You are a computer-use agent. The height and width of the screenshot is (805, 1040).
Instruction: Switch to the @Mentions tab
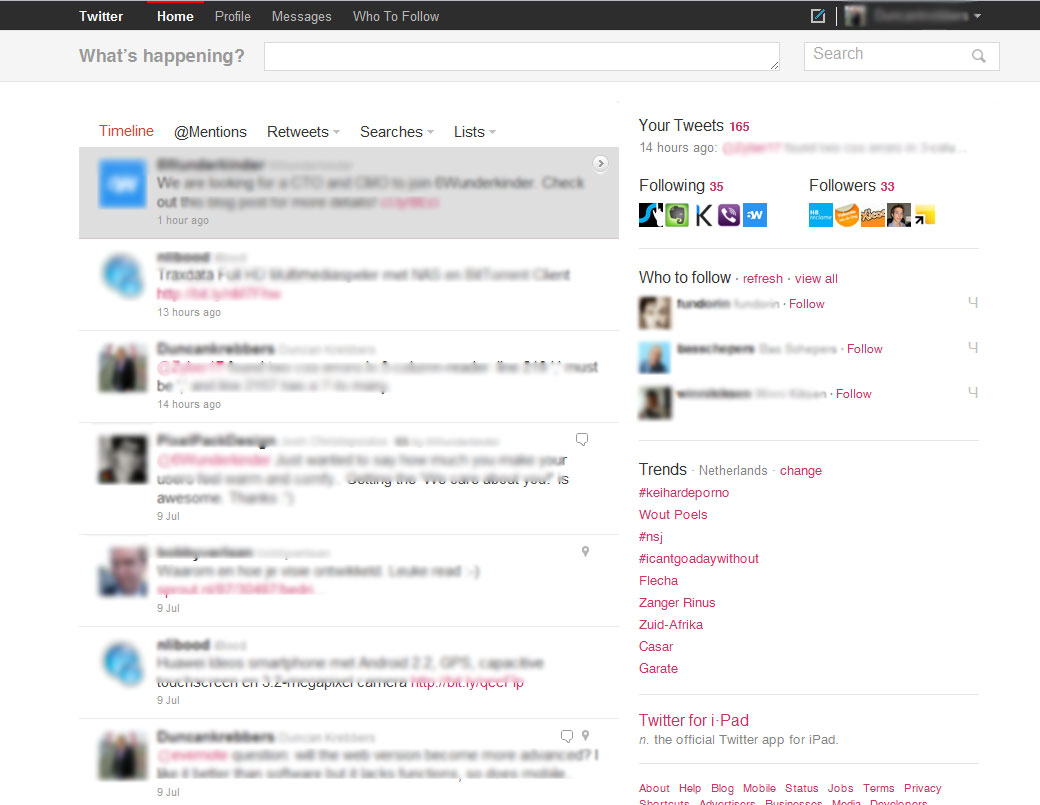click(x=210, y=131)
